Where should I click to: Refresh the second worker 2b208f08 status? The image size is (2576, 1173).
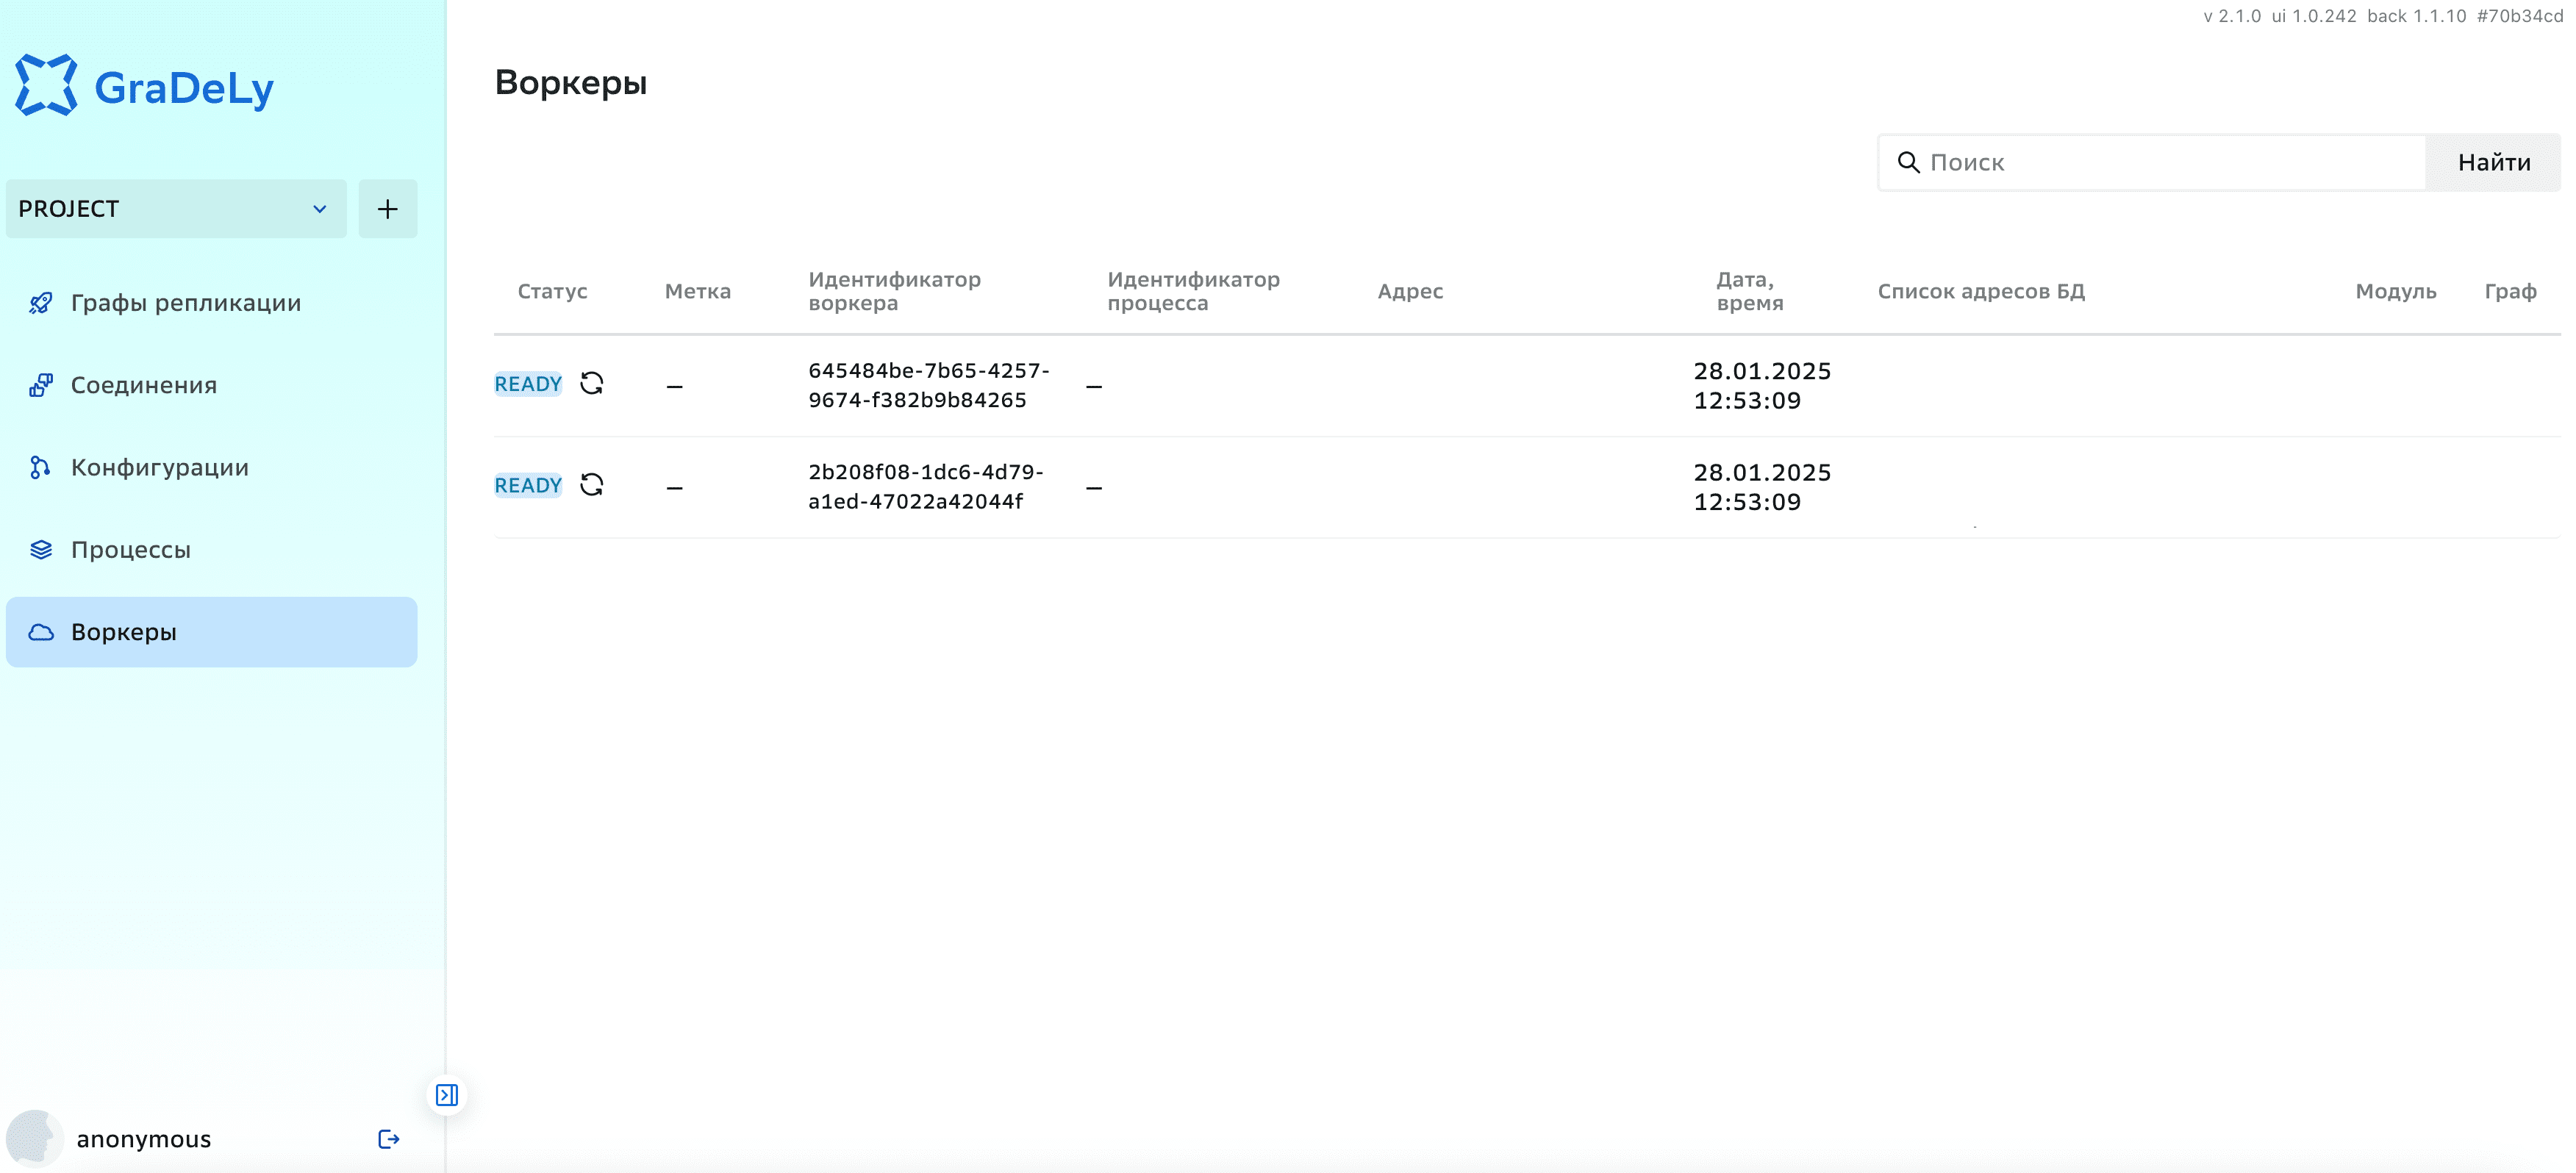click(x=592, y=485)
